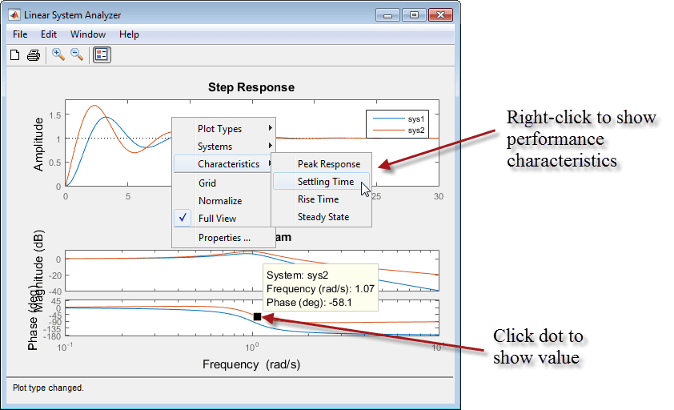Screen dimensions: 674x410
Task: Click the Frequency (rad/s) axis label
Action: (x=251, y=364)
